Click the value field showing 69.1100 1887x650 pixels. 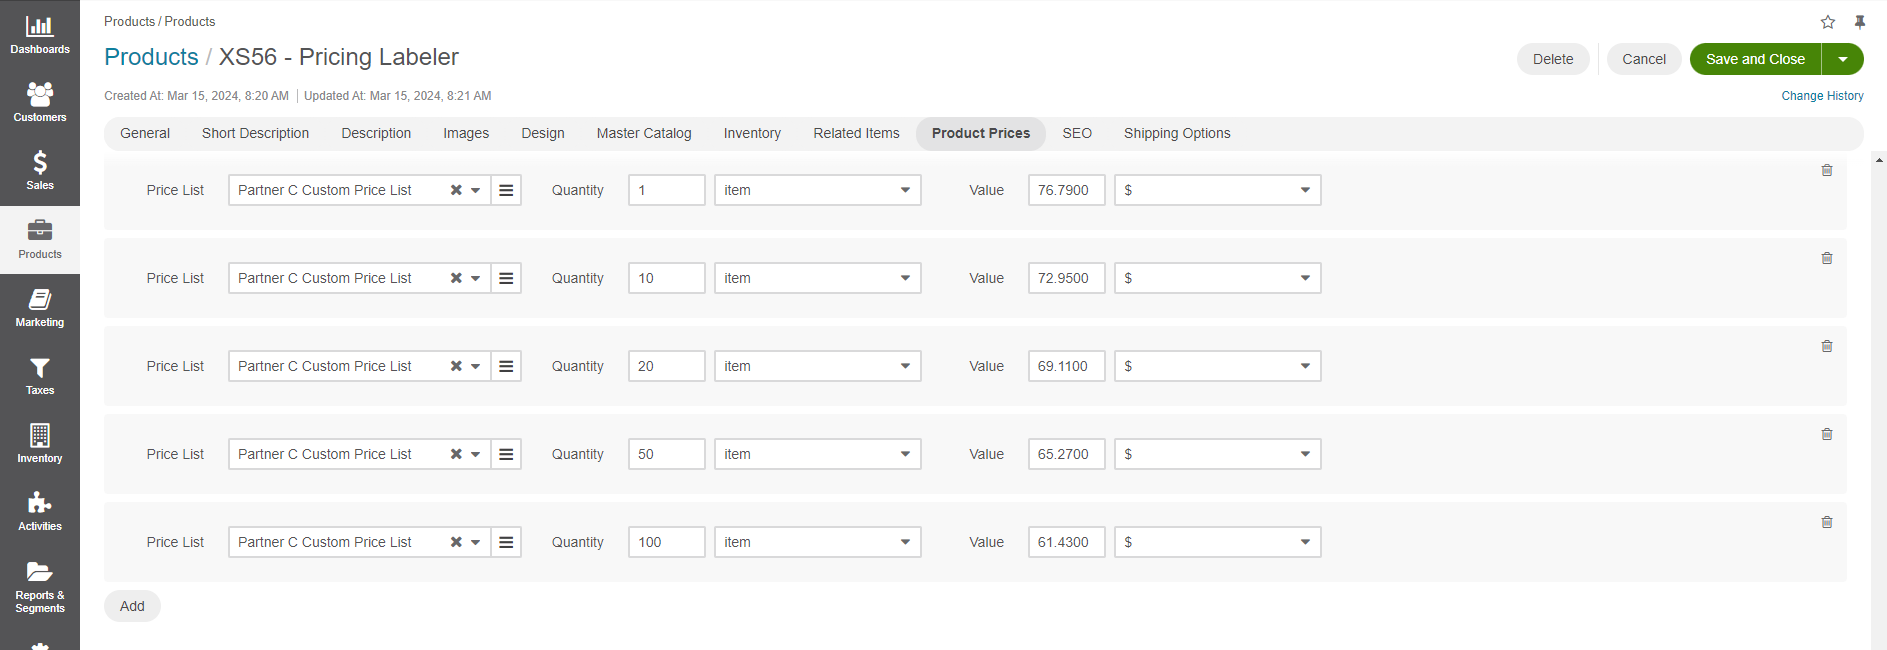point(1066,366)
